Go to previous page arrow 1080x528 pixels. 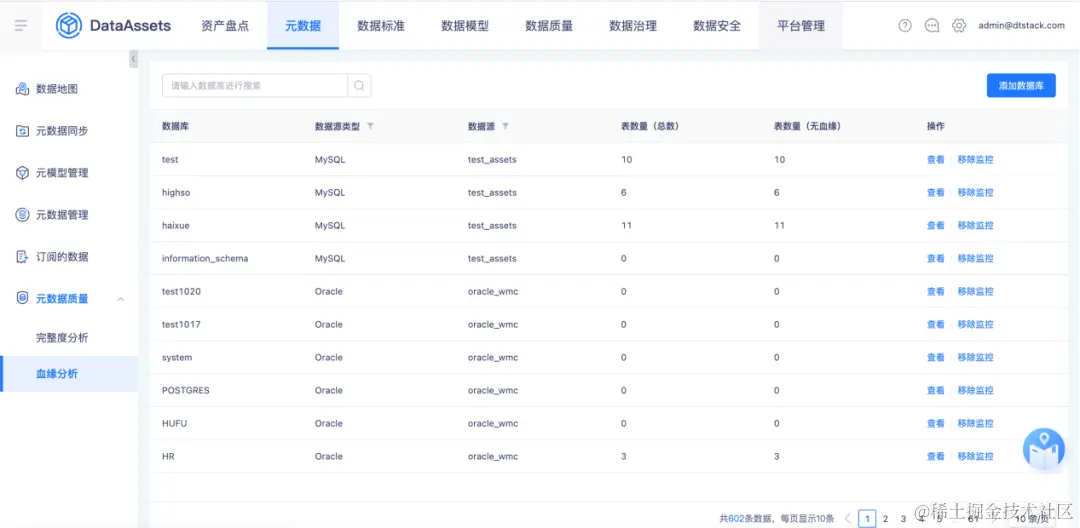click(x=848, y=518)
